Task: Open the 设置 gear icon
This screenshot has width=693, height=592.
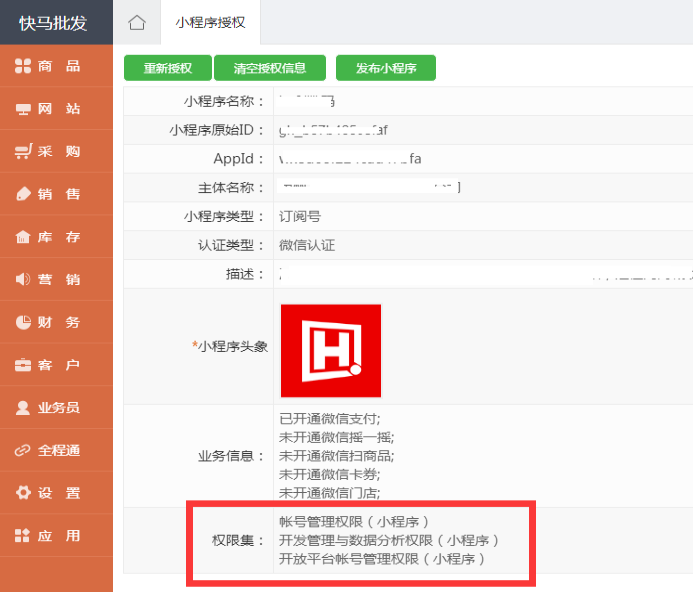Action: pyautogui.click(x=23, y=493)
